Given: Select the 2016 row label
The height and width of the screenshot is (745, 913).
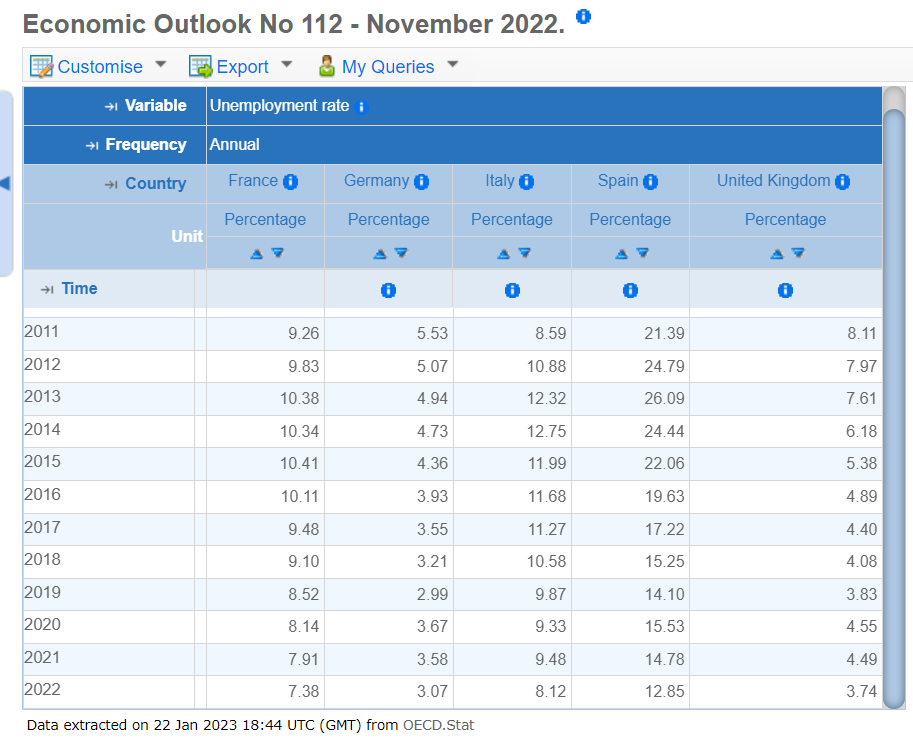Looking at the screenshot, I should tap(42, 495).
